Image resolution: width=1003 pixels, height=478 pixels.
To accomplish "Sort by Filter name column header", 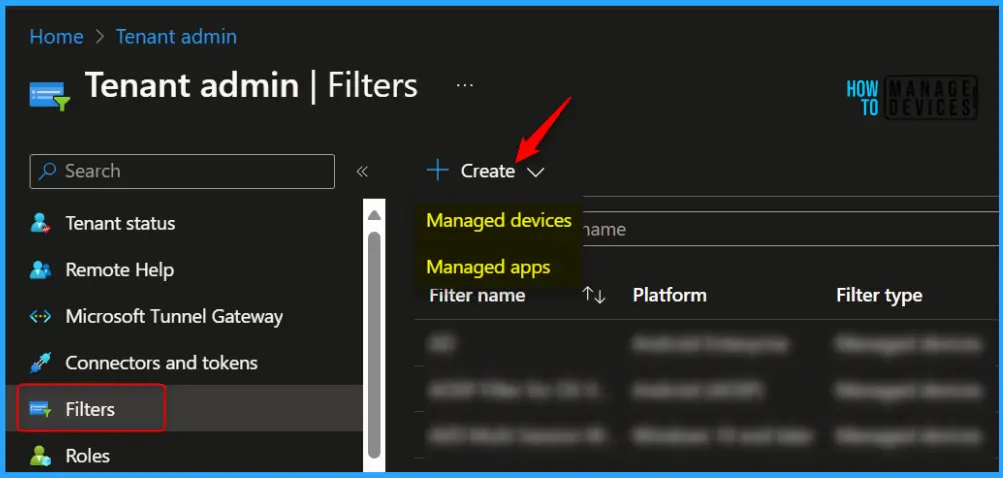I will point(477,295).
